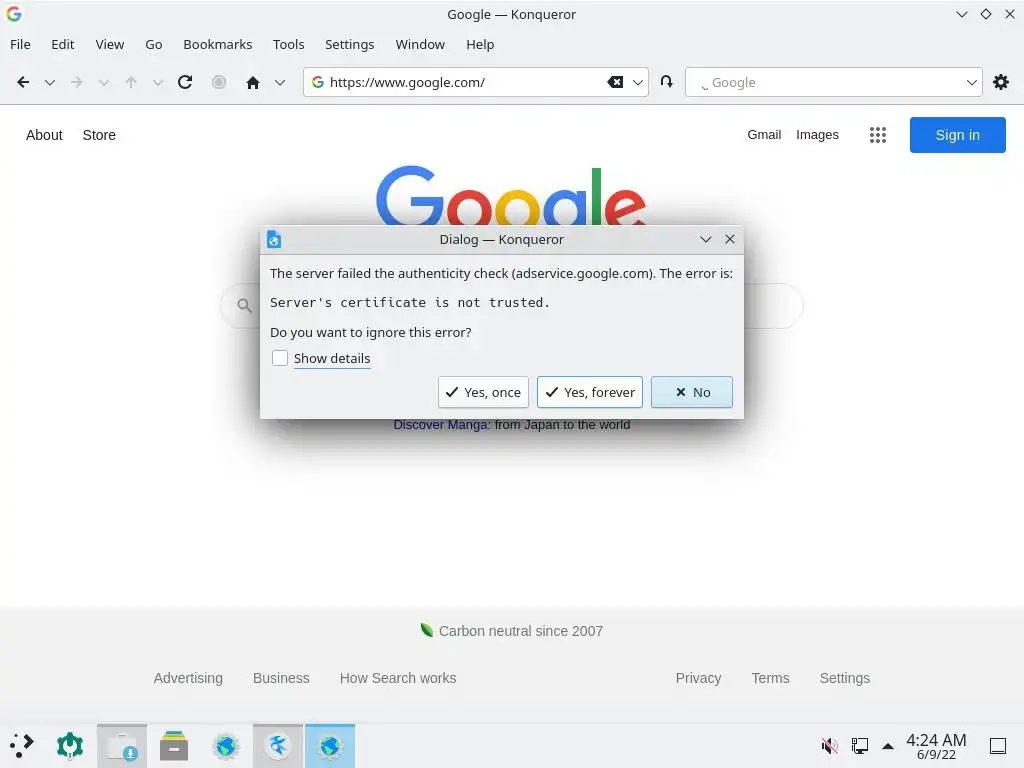This screenshot has width=1024, height=768.
Task: Open the About link
Action: point(44,135)
